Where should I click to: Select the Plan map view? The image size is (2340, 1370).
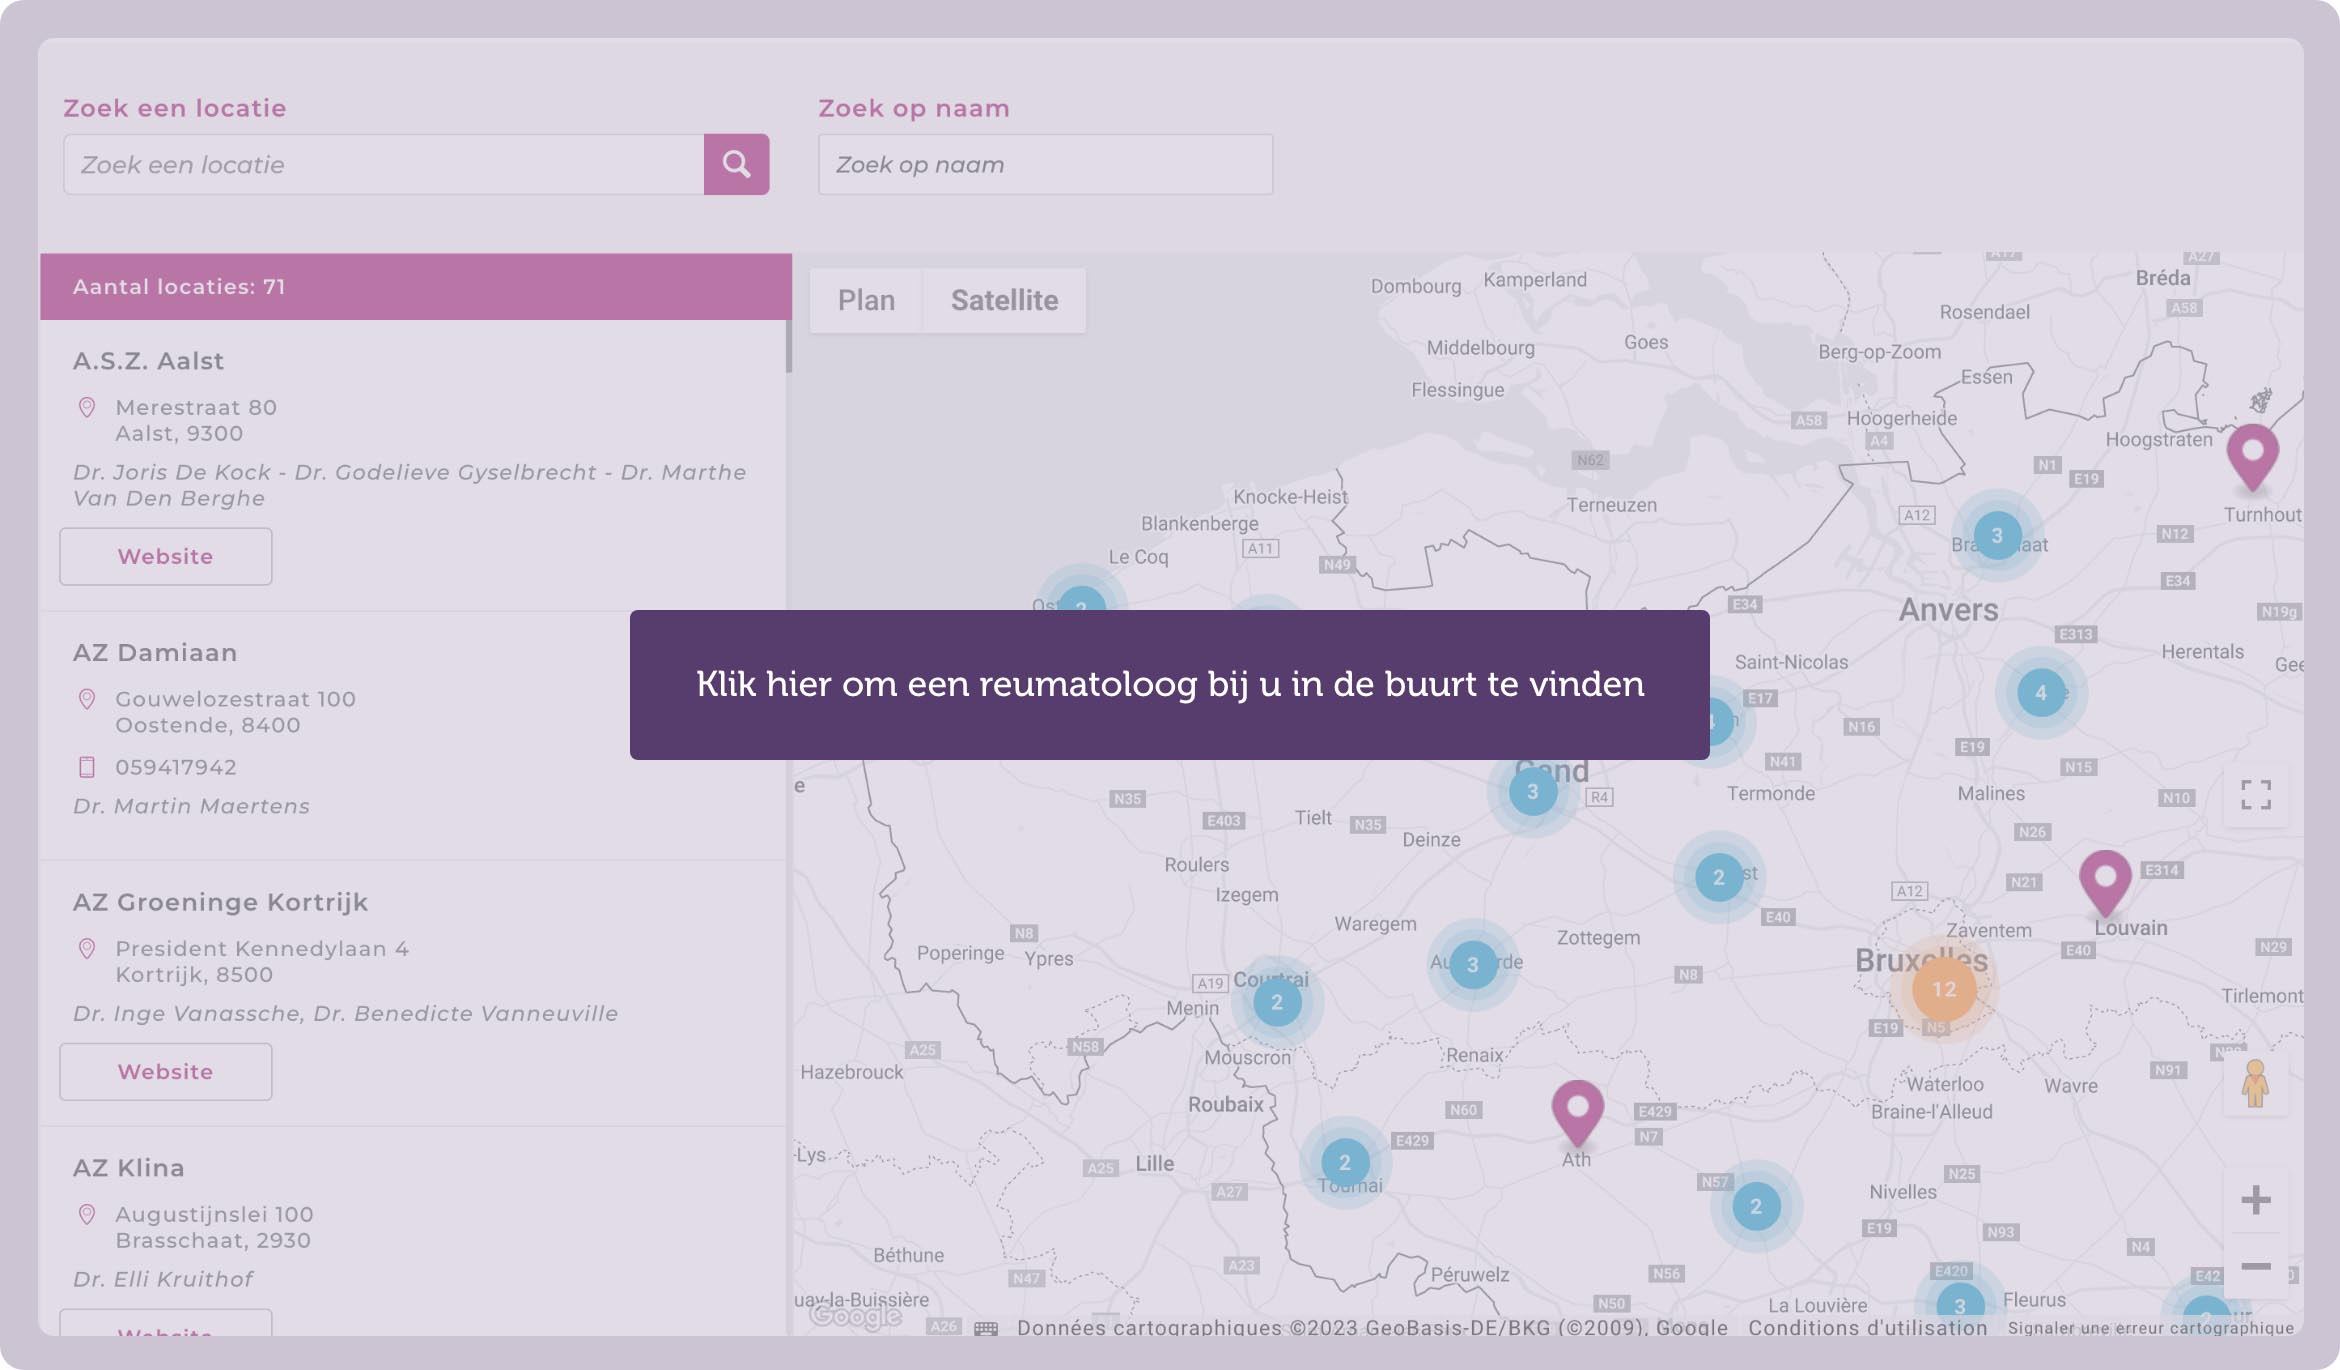click(866, 300)
